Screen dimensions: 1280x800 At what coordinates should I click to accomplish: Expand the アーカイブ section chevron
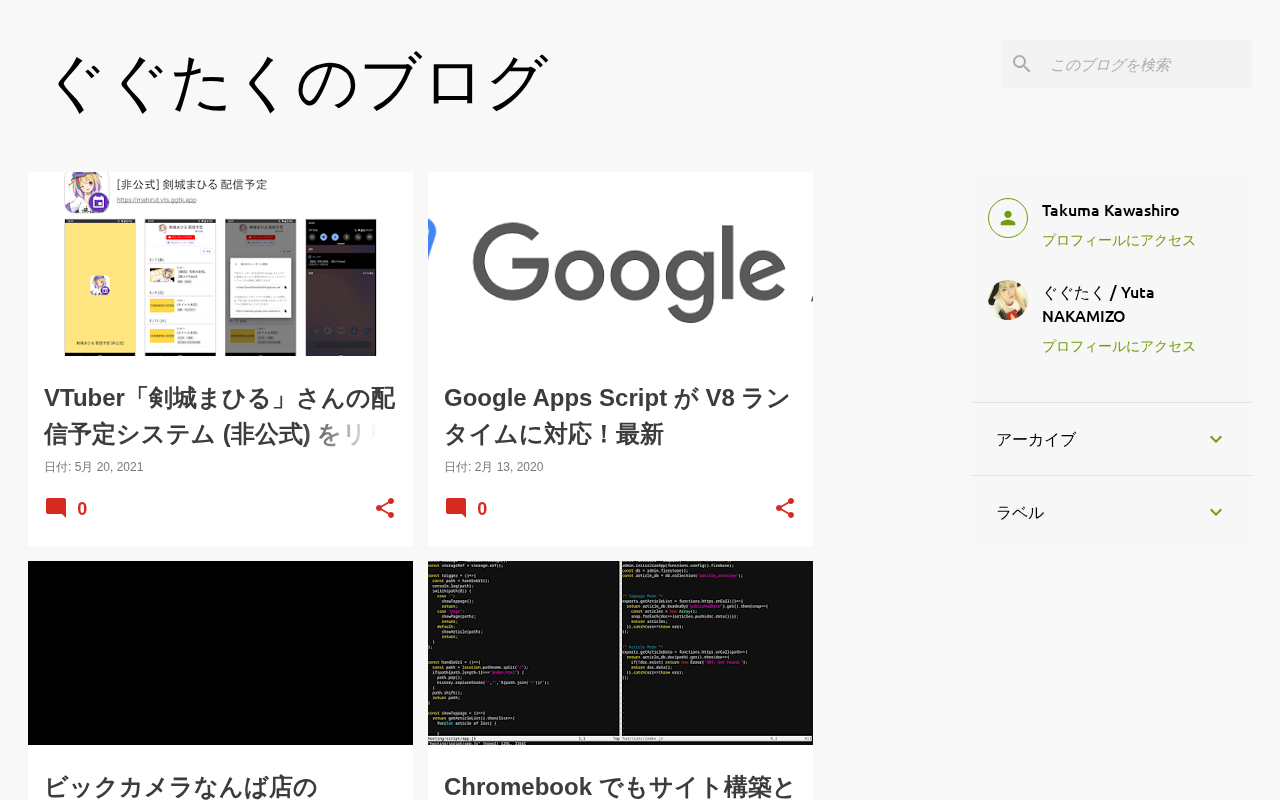(x=1216, y=439)
